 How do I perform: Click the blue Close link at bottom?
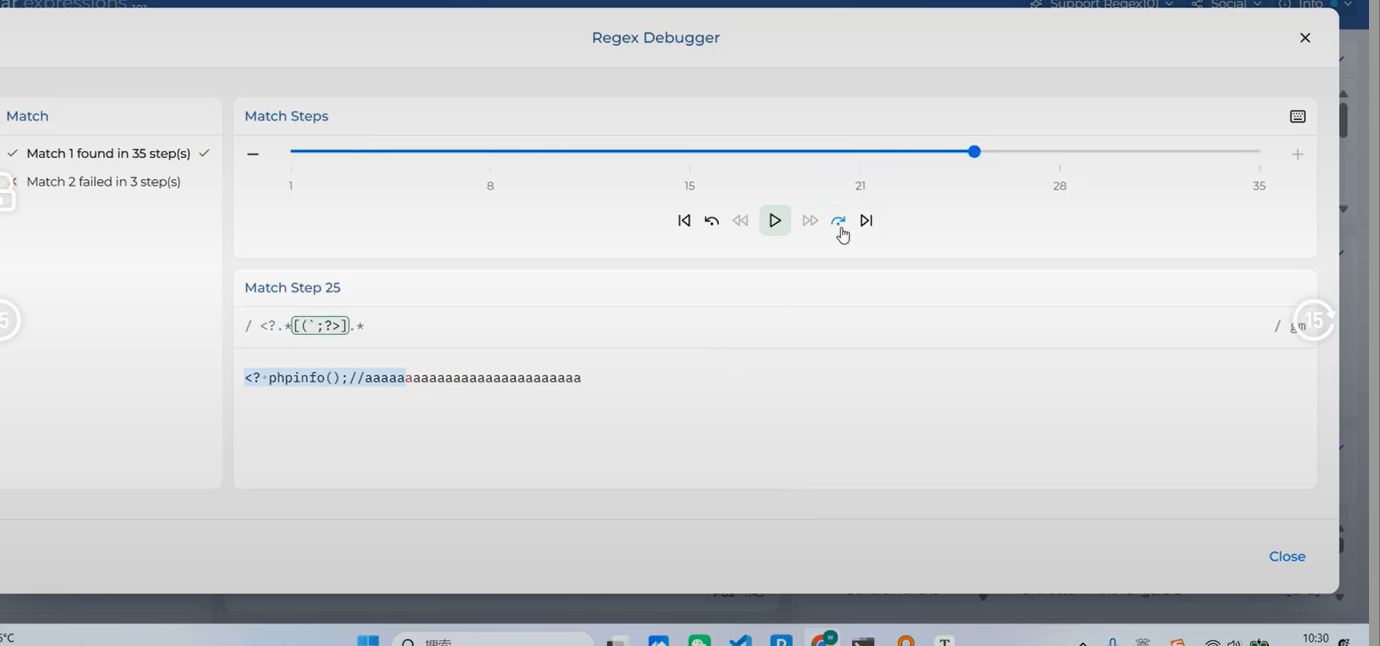click(1287, 557)
